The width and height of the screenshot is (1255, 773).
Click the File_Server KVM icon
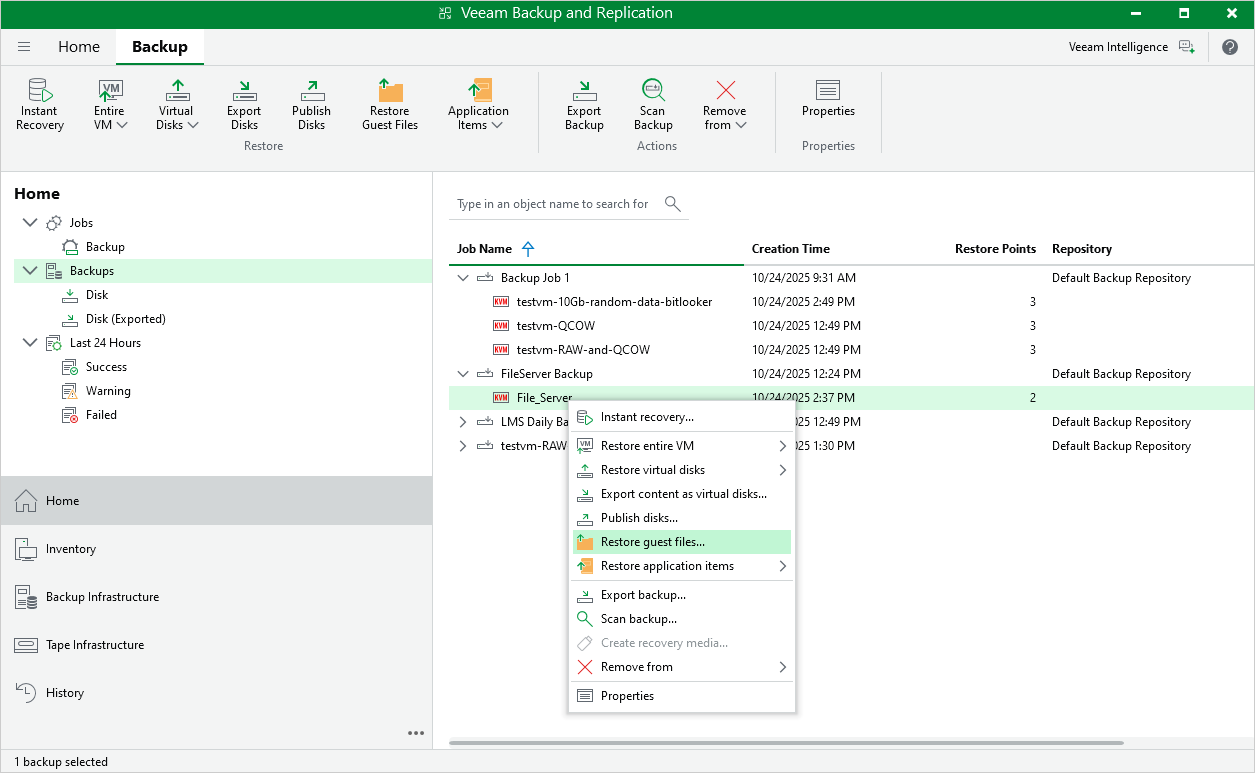(x=501, y=398)
